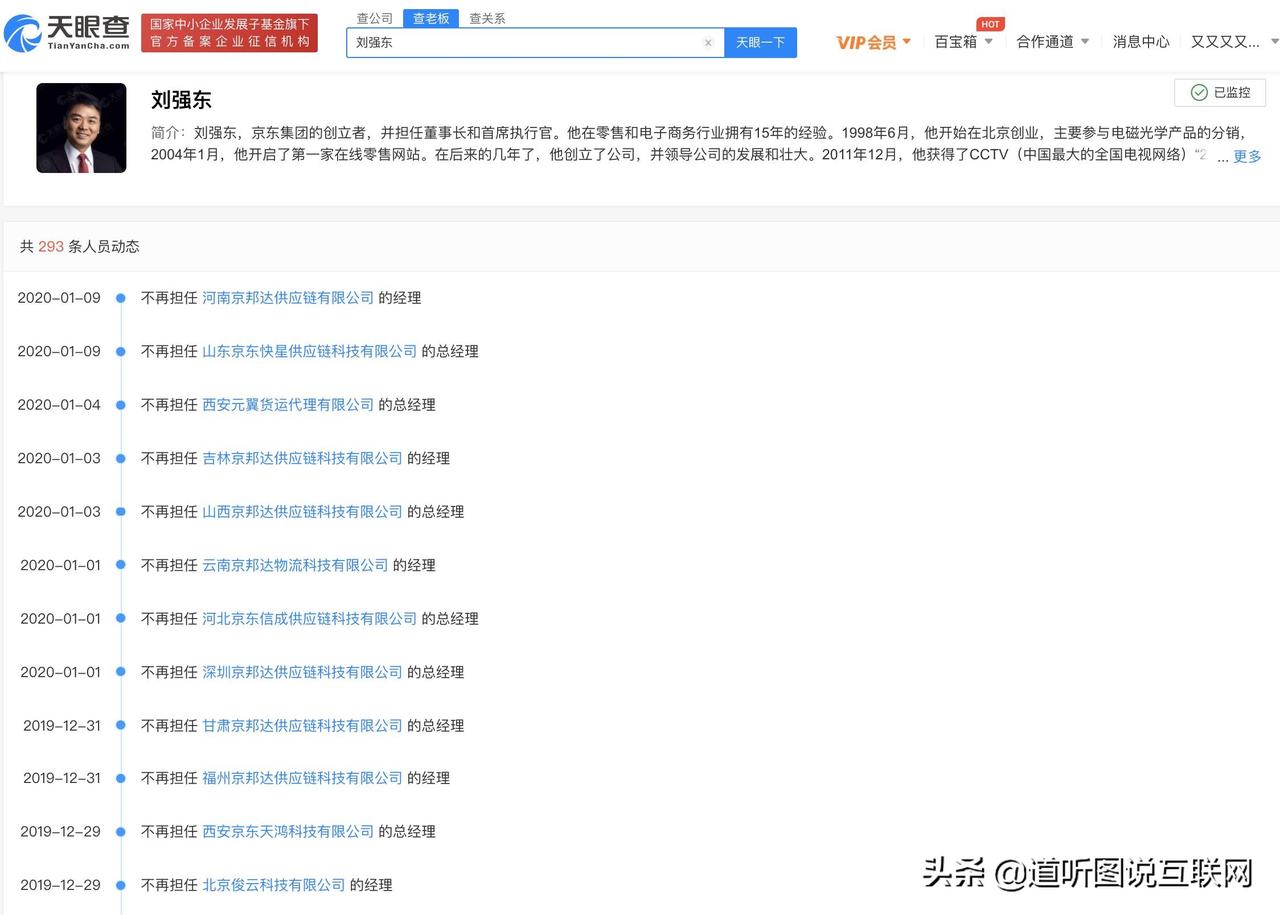Click the timeline dot for 山东京东快星供应链科技有限公司
The height and width of the screenshot is (915, 1280).
[121, 352]
